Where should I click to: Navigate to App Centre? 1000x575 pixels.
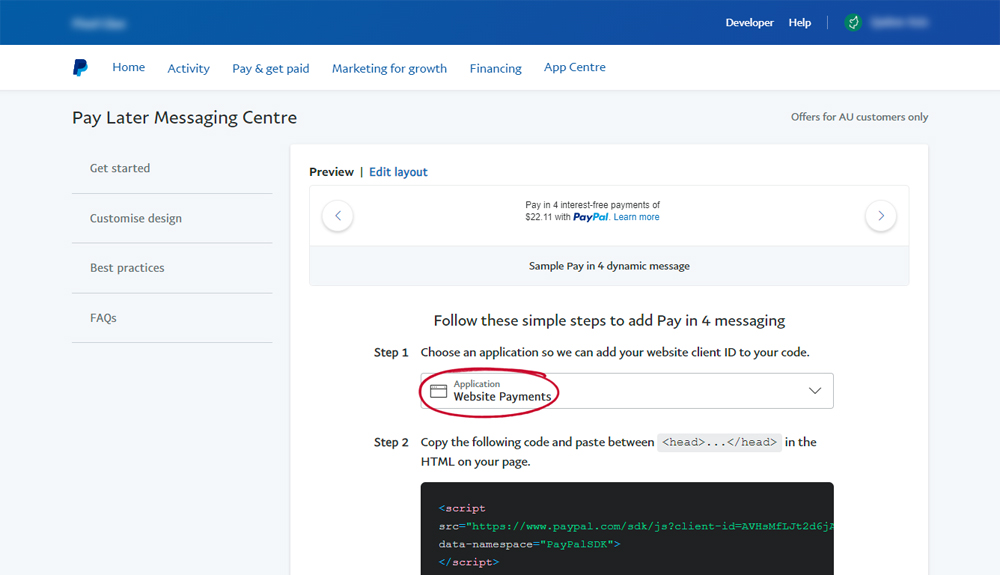(x=574, y=67)
